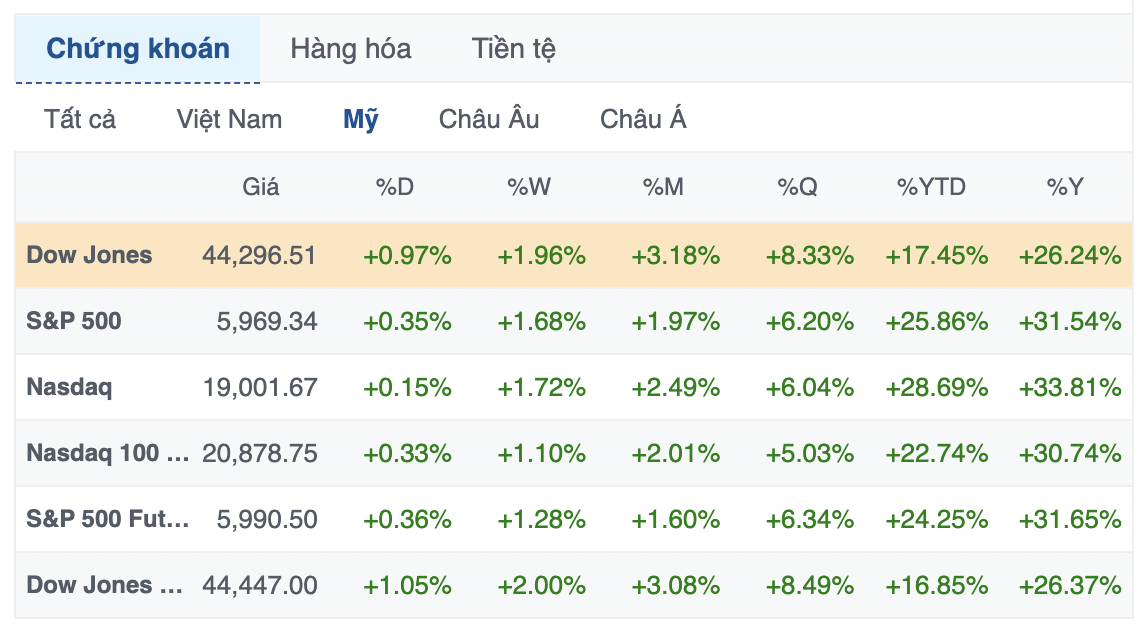Switch to the Việt Nam market filter

(229, 119)
